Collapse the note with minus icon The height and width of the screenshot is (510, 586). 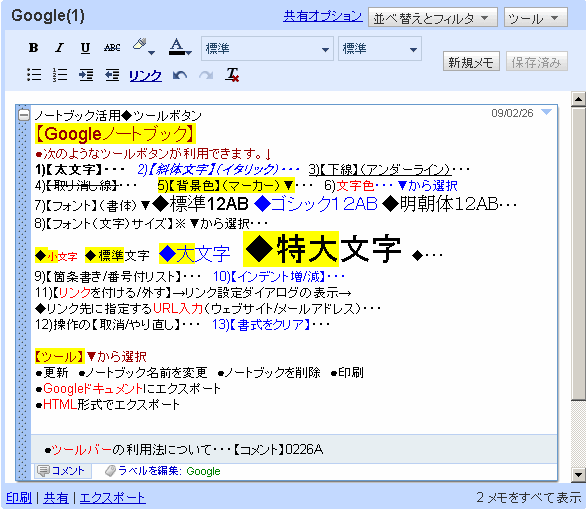24,114
